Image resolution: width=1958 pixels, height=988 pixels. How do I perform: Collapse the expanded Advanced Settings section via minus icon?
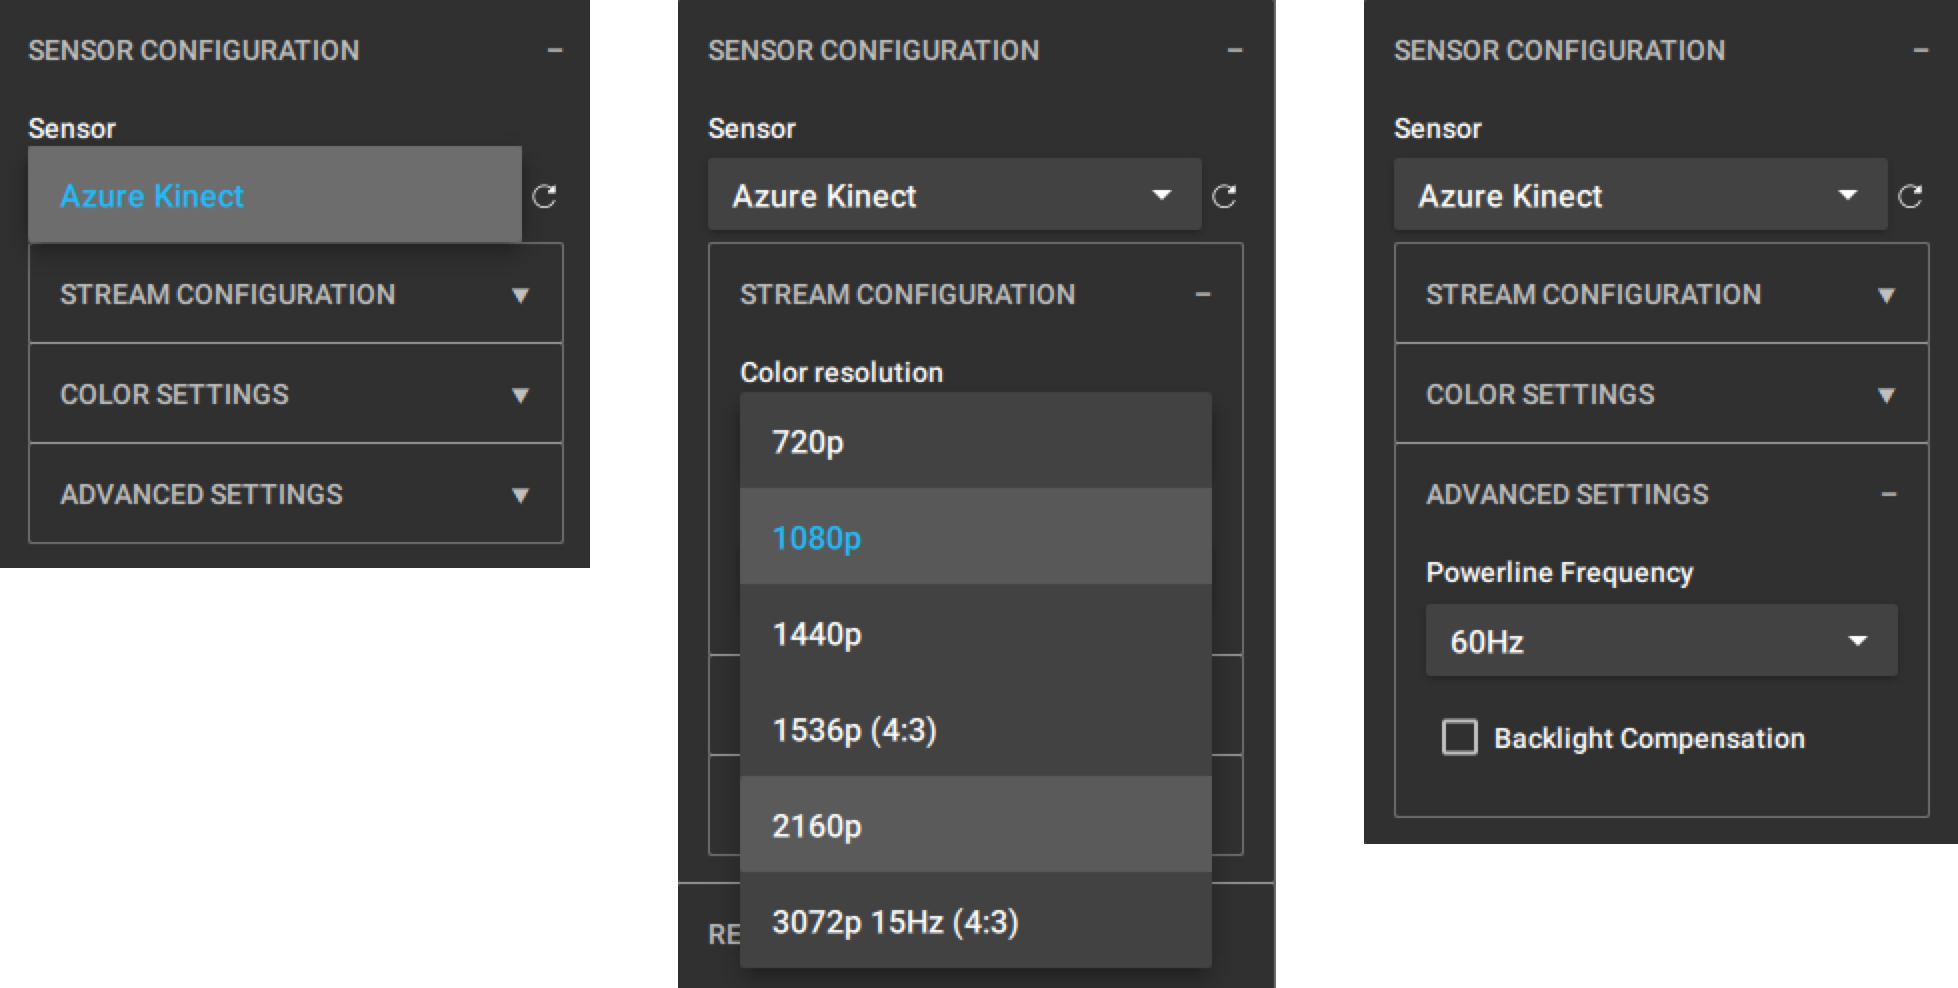[x=1888, y=494]
